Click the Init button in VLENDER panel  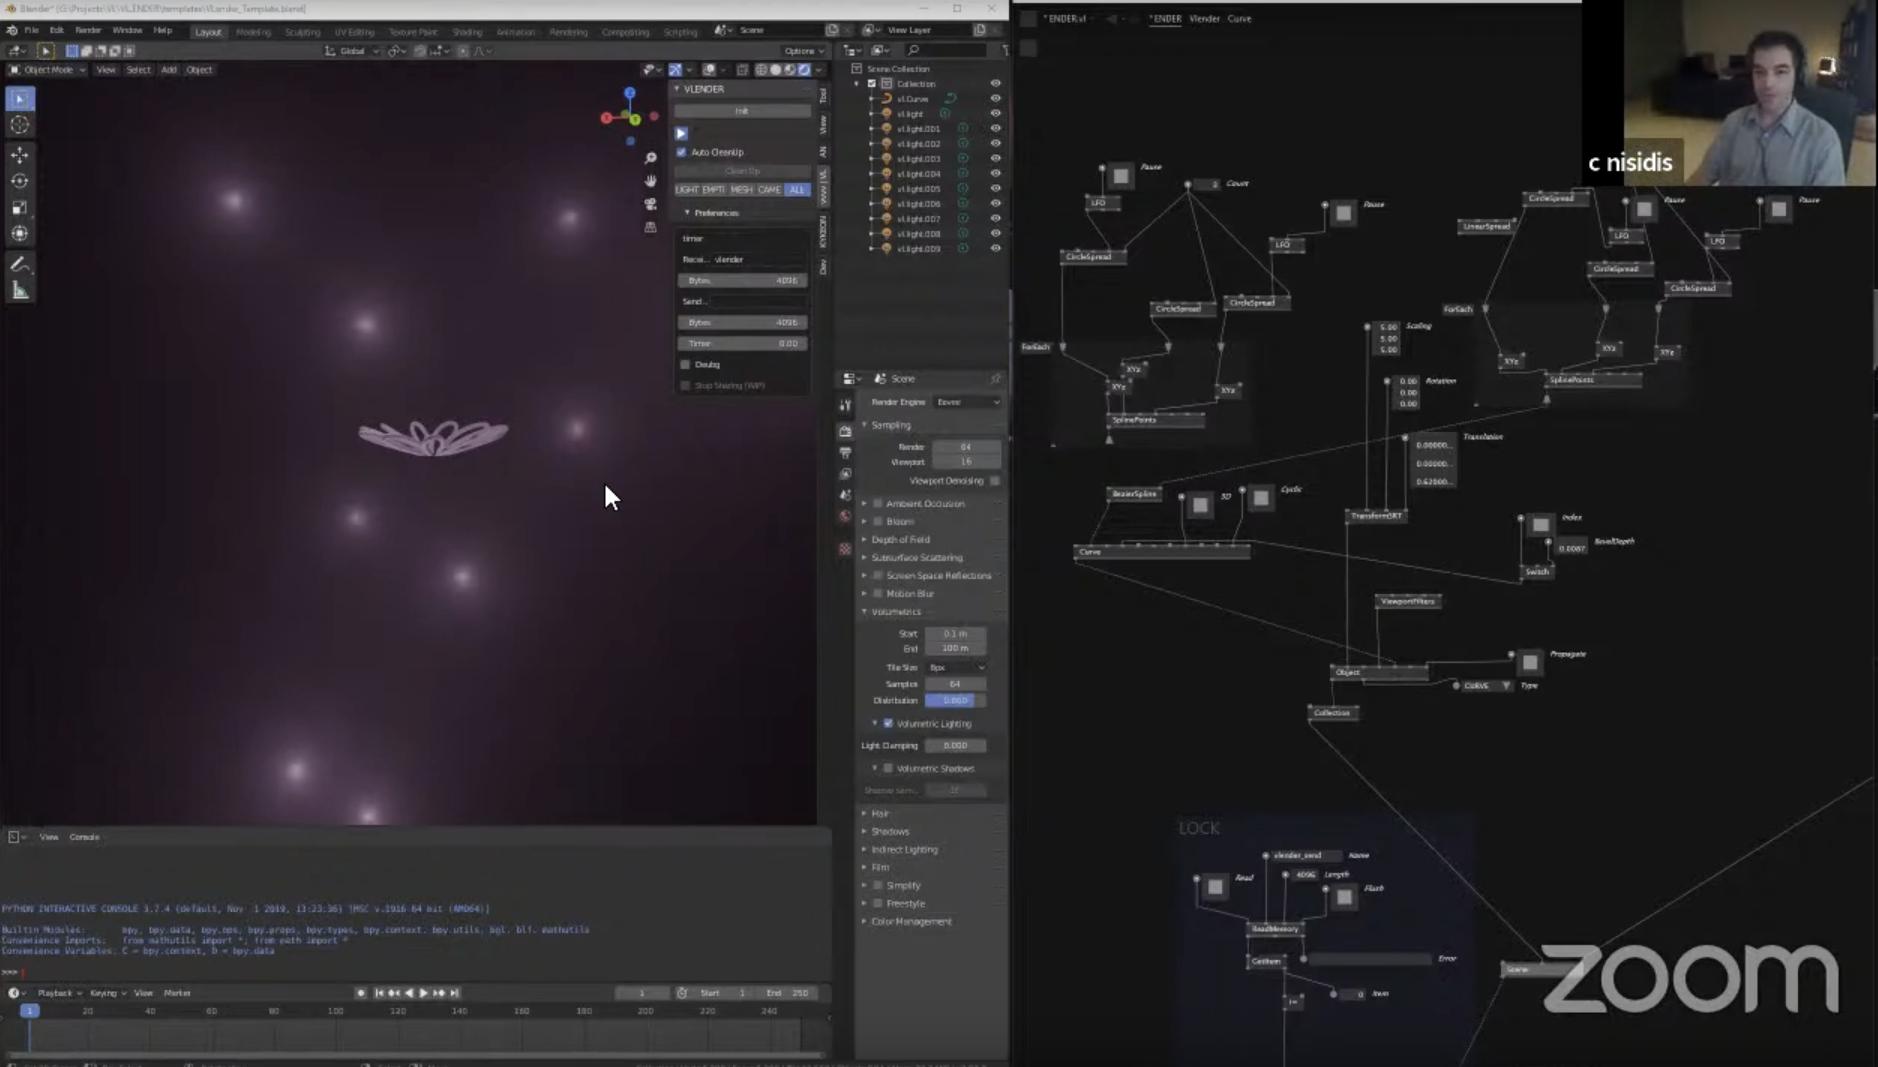[742, 111]
